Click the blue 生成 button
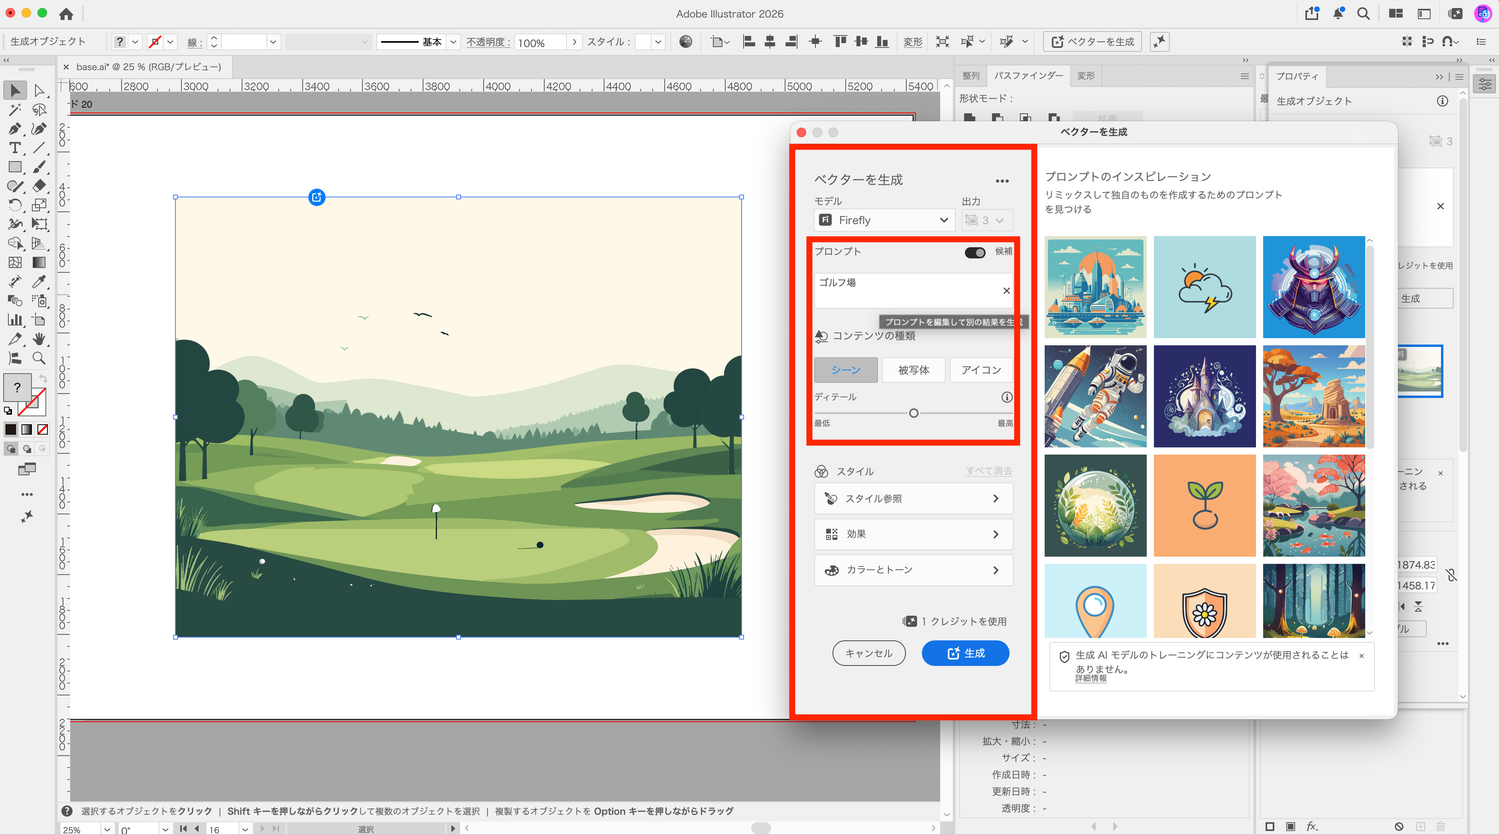The width and height of the screenshot is (1500, 835). (x=965, y=653)
